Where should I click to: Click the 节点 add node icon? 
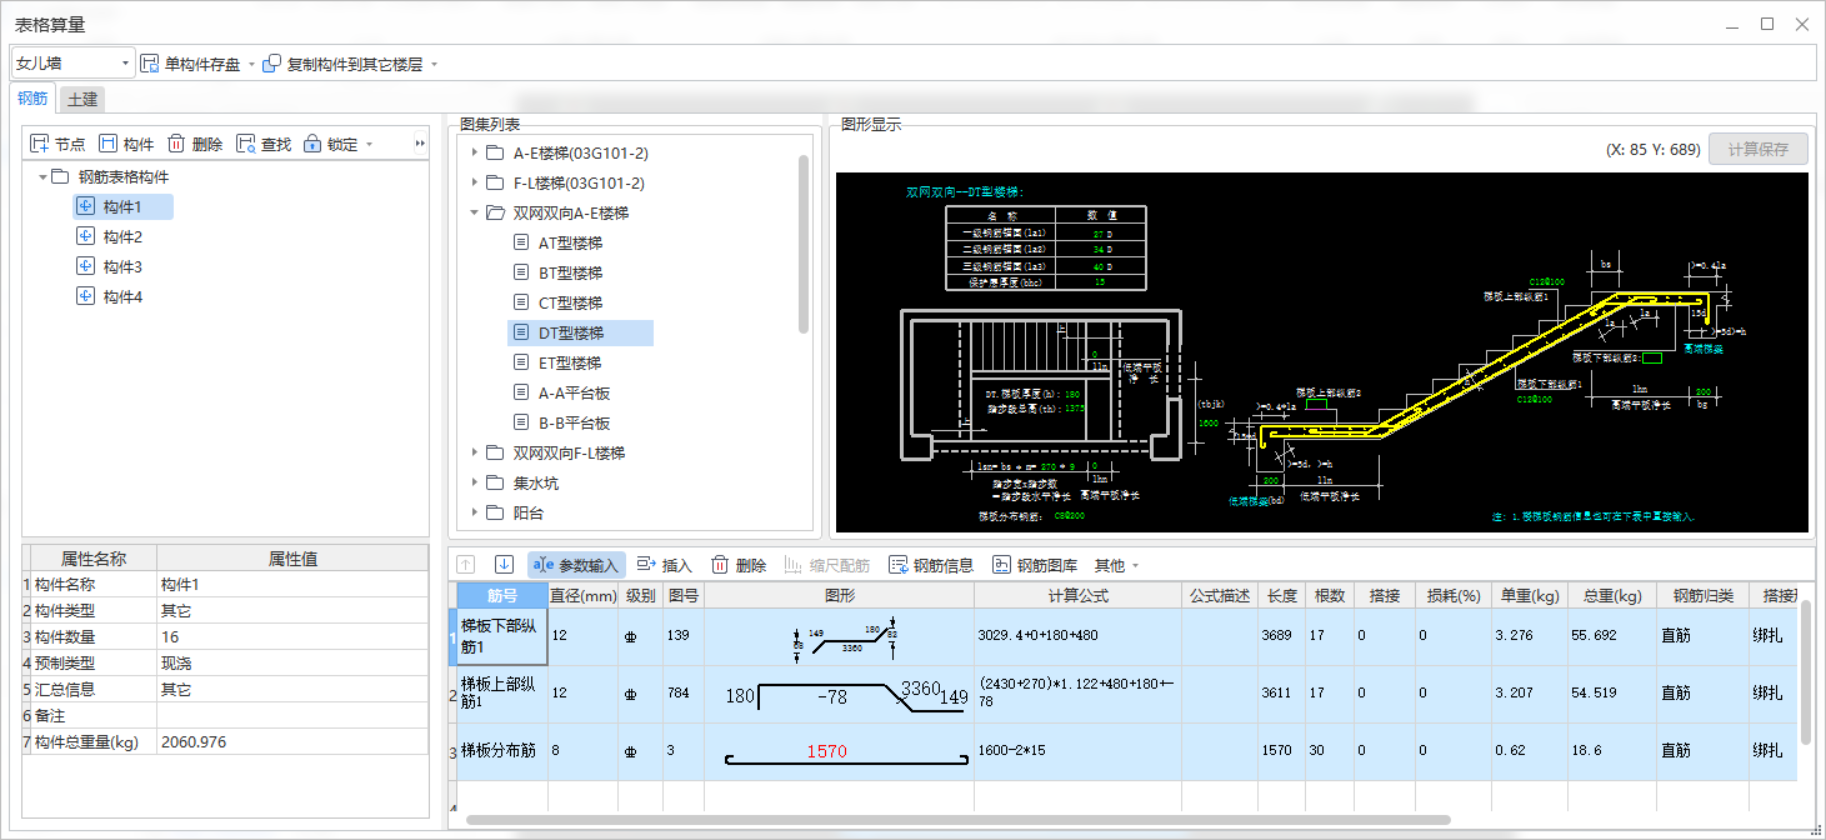coord(39,144)
